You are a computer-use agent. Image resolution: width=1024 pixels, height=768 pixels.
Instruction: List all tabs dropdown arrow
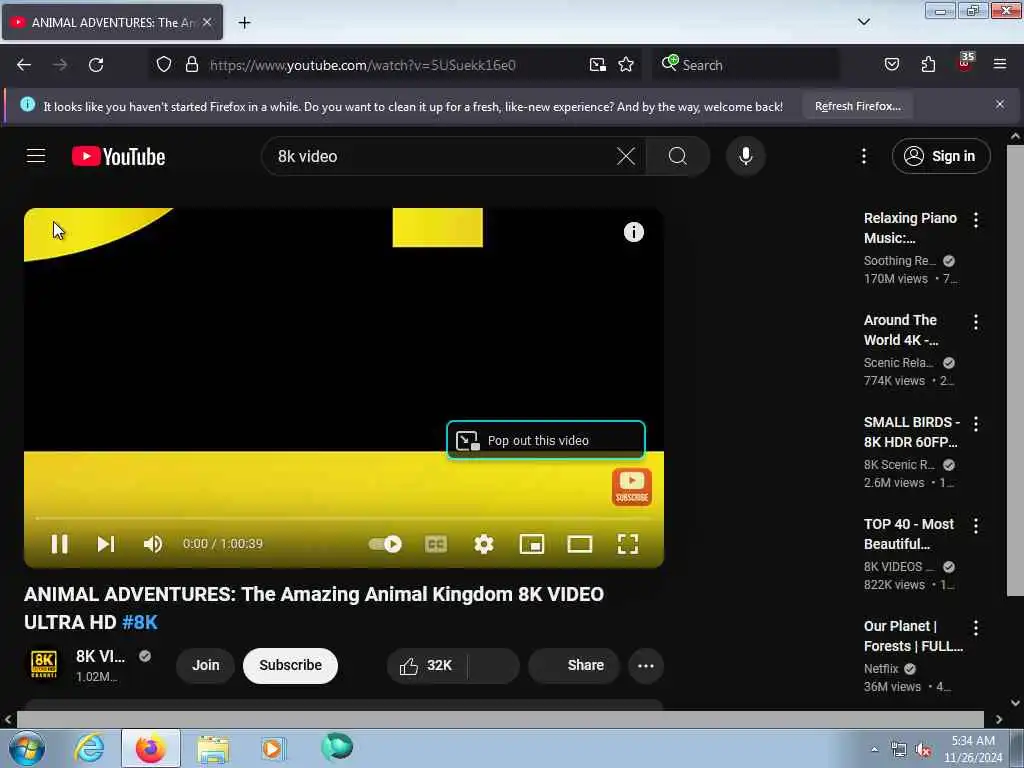[x=863, y=22]
